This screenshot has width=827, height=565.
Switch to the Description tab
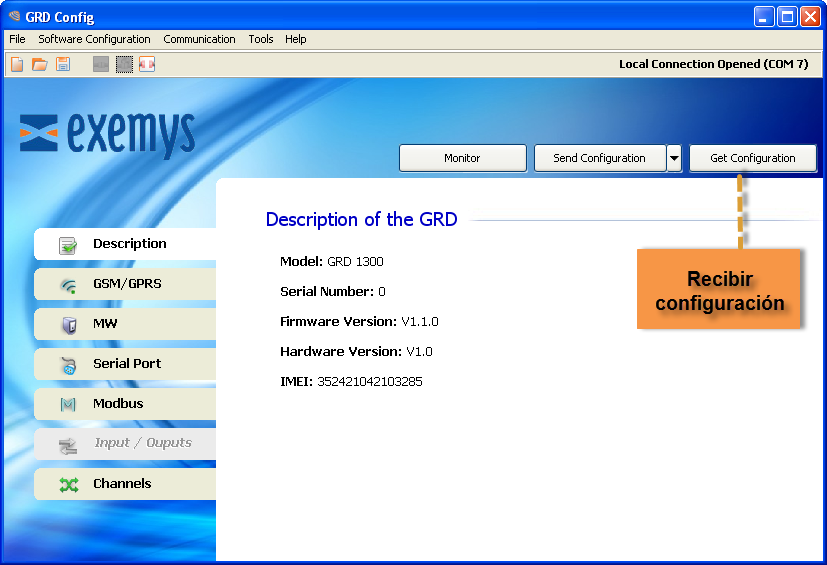click(129, 244)
